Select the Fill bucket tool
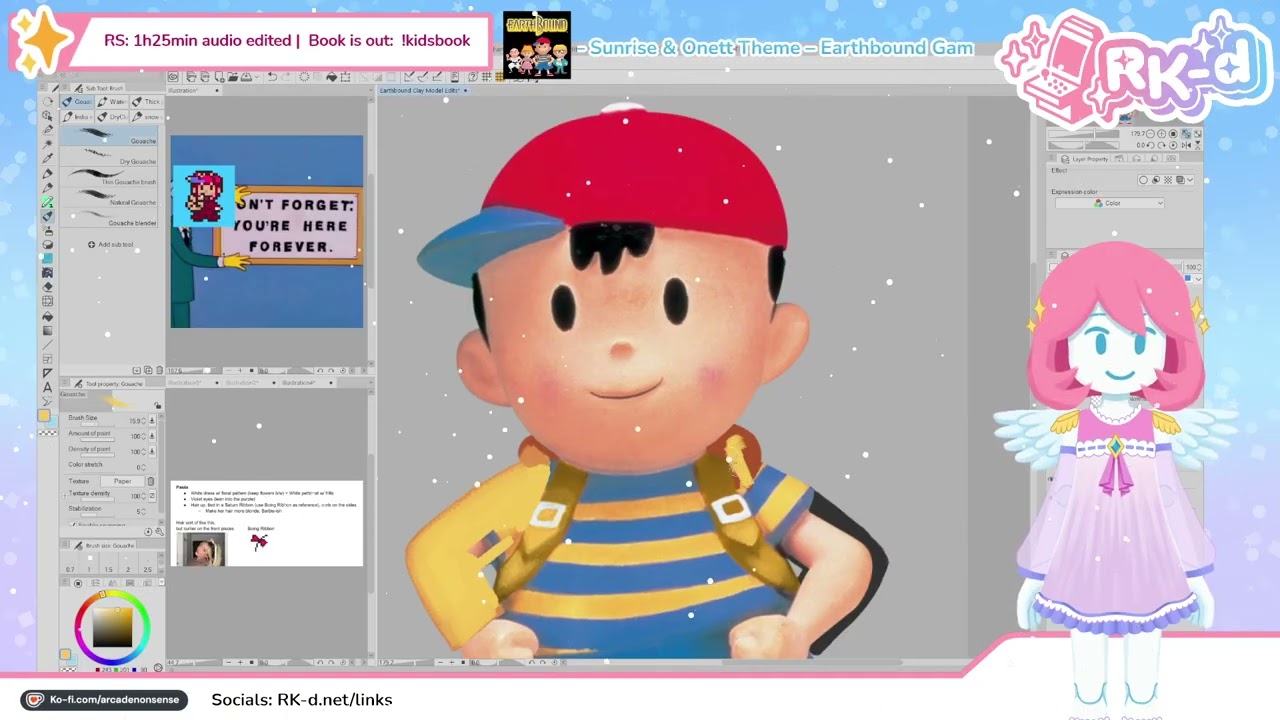Image resolution: width=1280 pixels, height=720 pixels. (x=47, y=317)
